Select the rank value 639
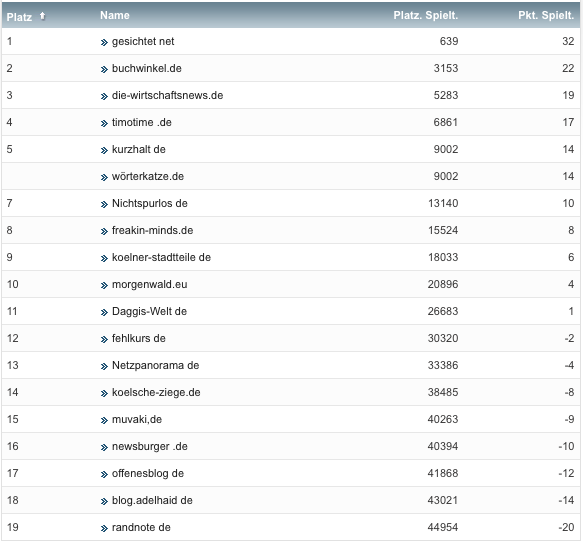Image resolution: width=583 pixels, height=542 pixels. [x=449, y=41]
